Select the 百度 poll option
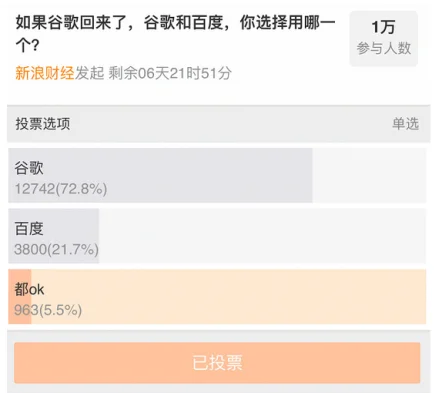This screenshot has height=393, width=443. [217, 236]
